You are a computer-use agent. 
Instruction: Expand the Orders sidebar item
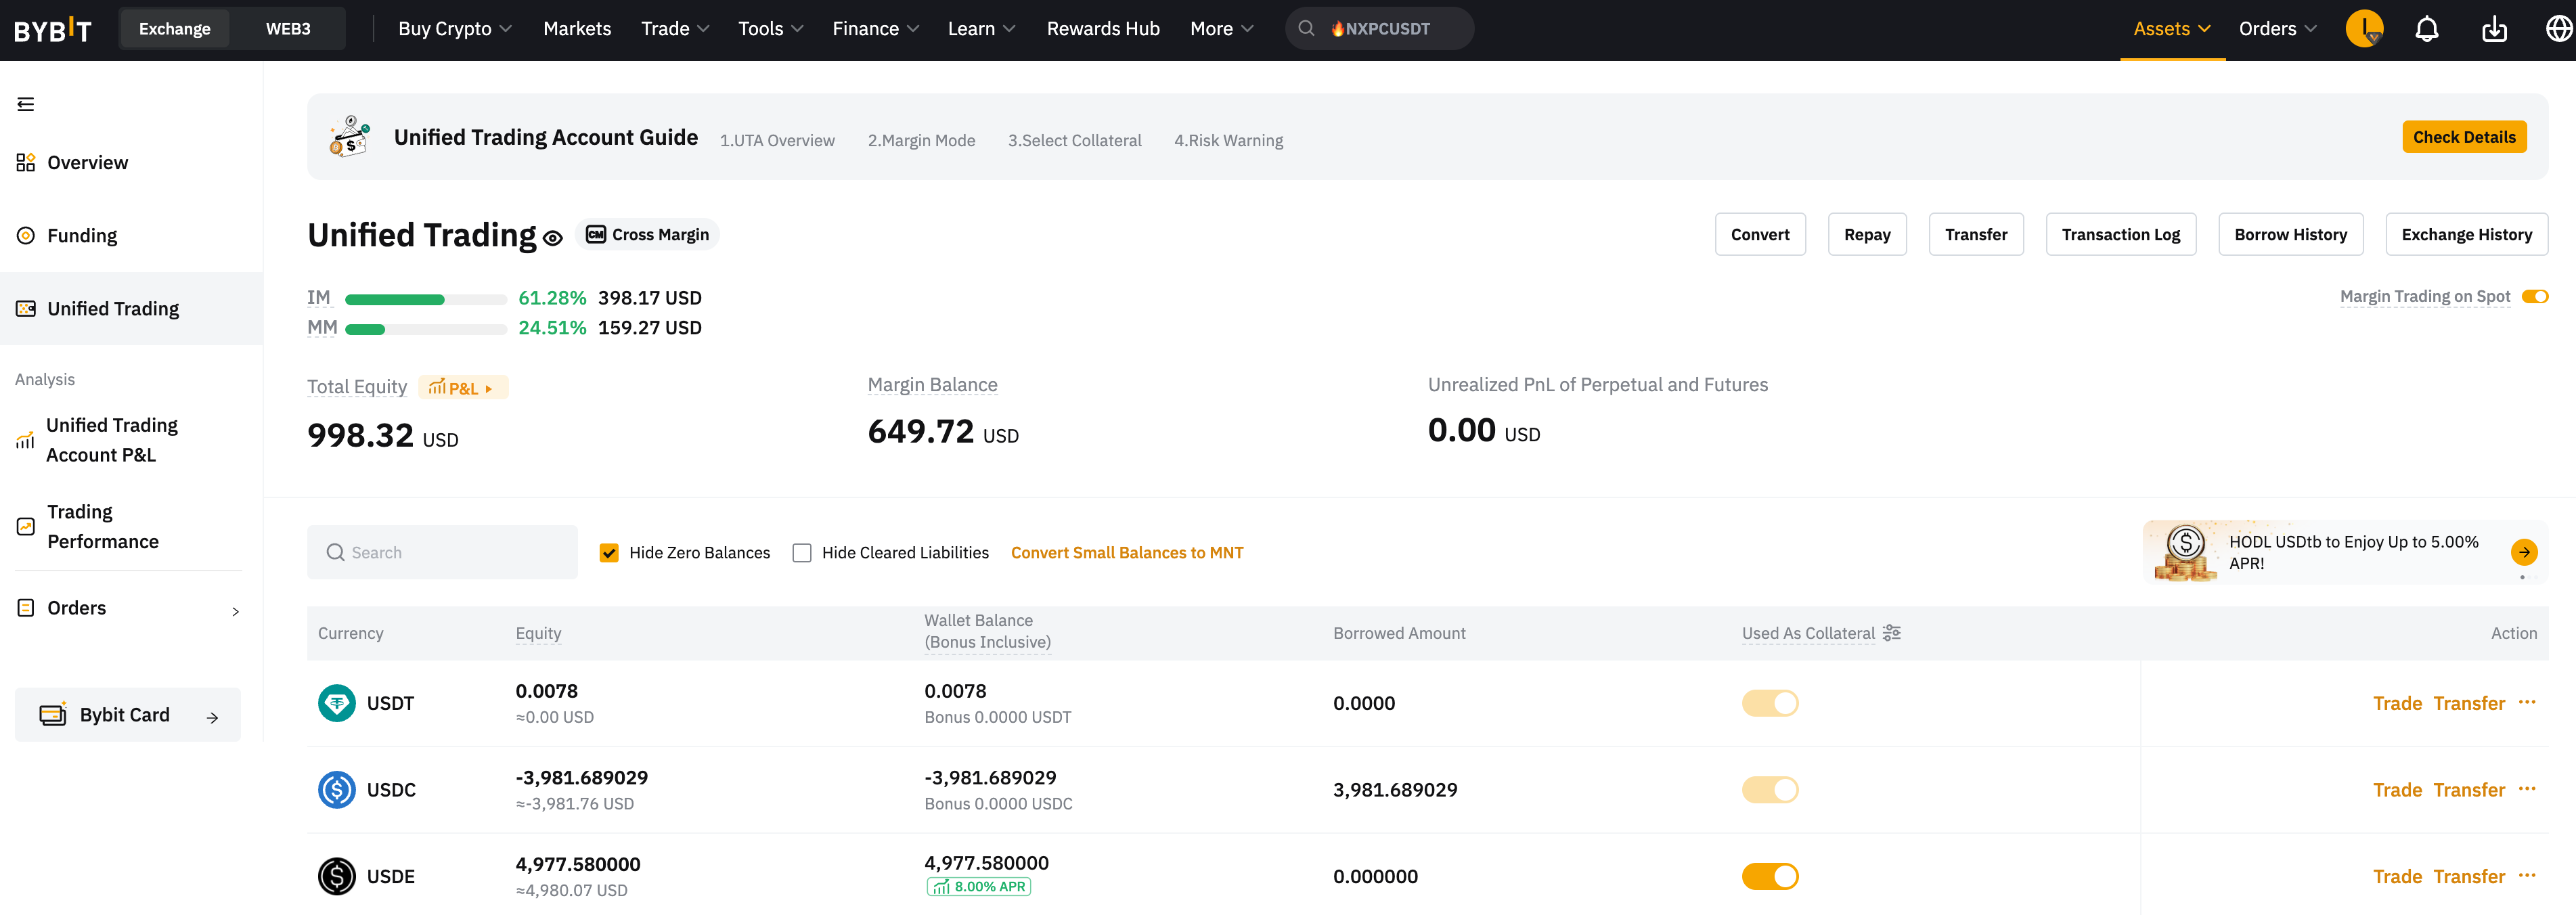click(x=128, y=608)
